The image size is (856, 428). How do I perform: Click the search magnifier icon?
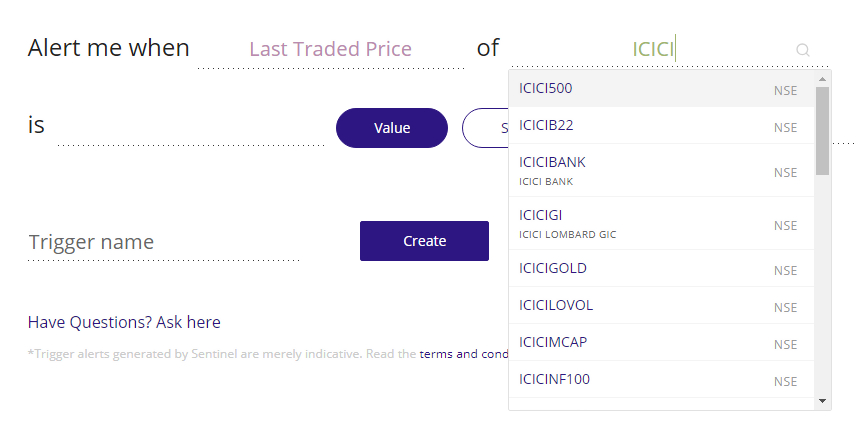tap(802, 49)
